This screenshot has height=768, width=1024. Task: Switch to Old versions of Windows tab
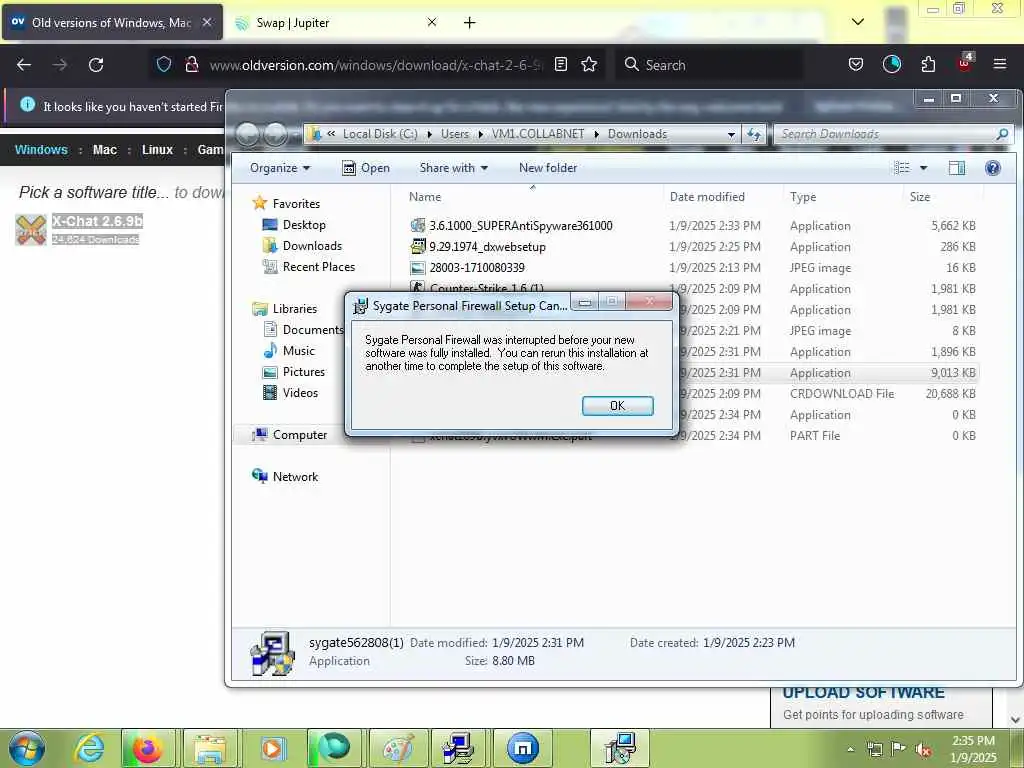pos(112,23)
